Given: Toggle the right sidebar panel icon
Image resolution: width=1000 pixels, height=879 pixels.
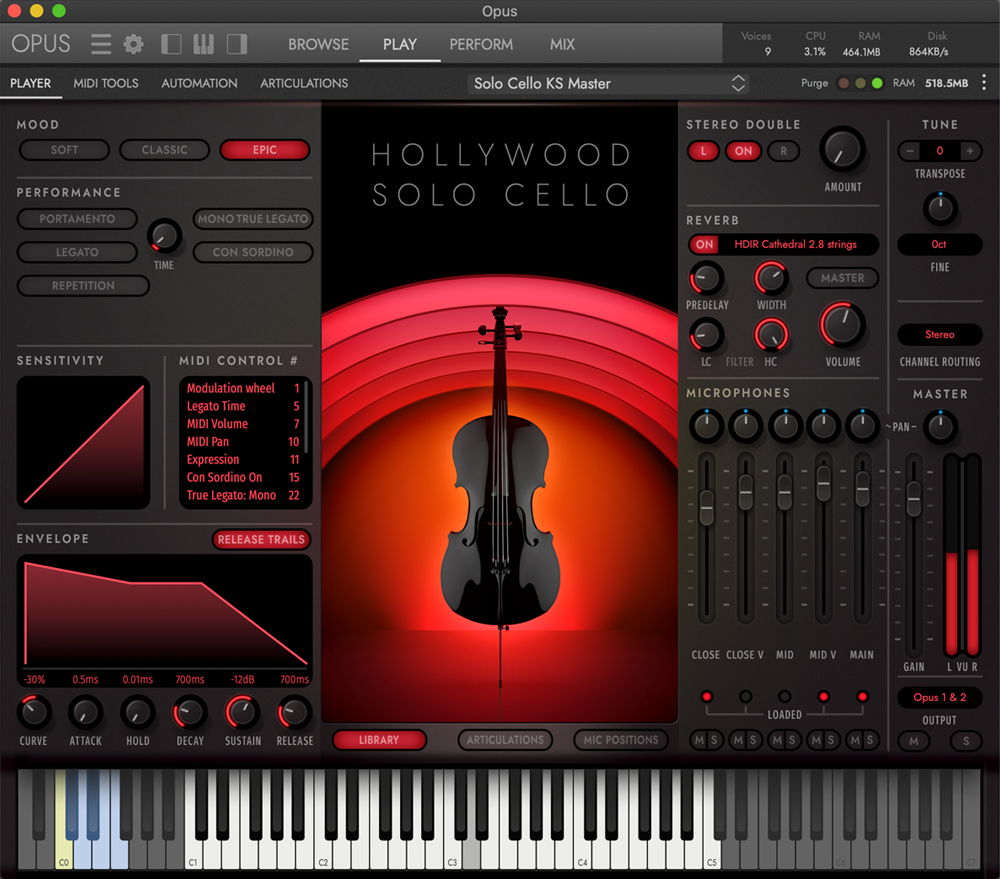Looking at the screenshot, I should click(237, 44).
